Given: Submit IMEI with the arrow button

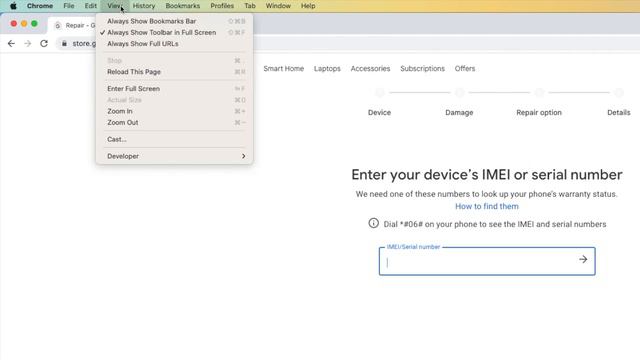Looking at the screenshot, I should (583, 259).
